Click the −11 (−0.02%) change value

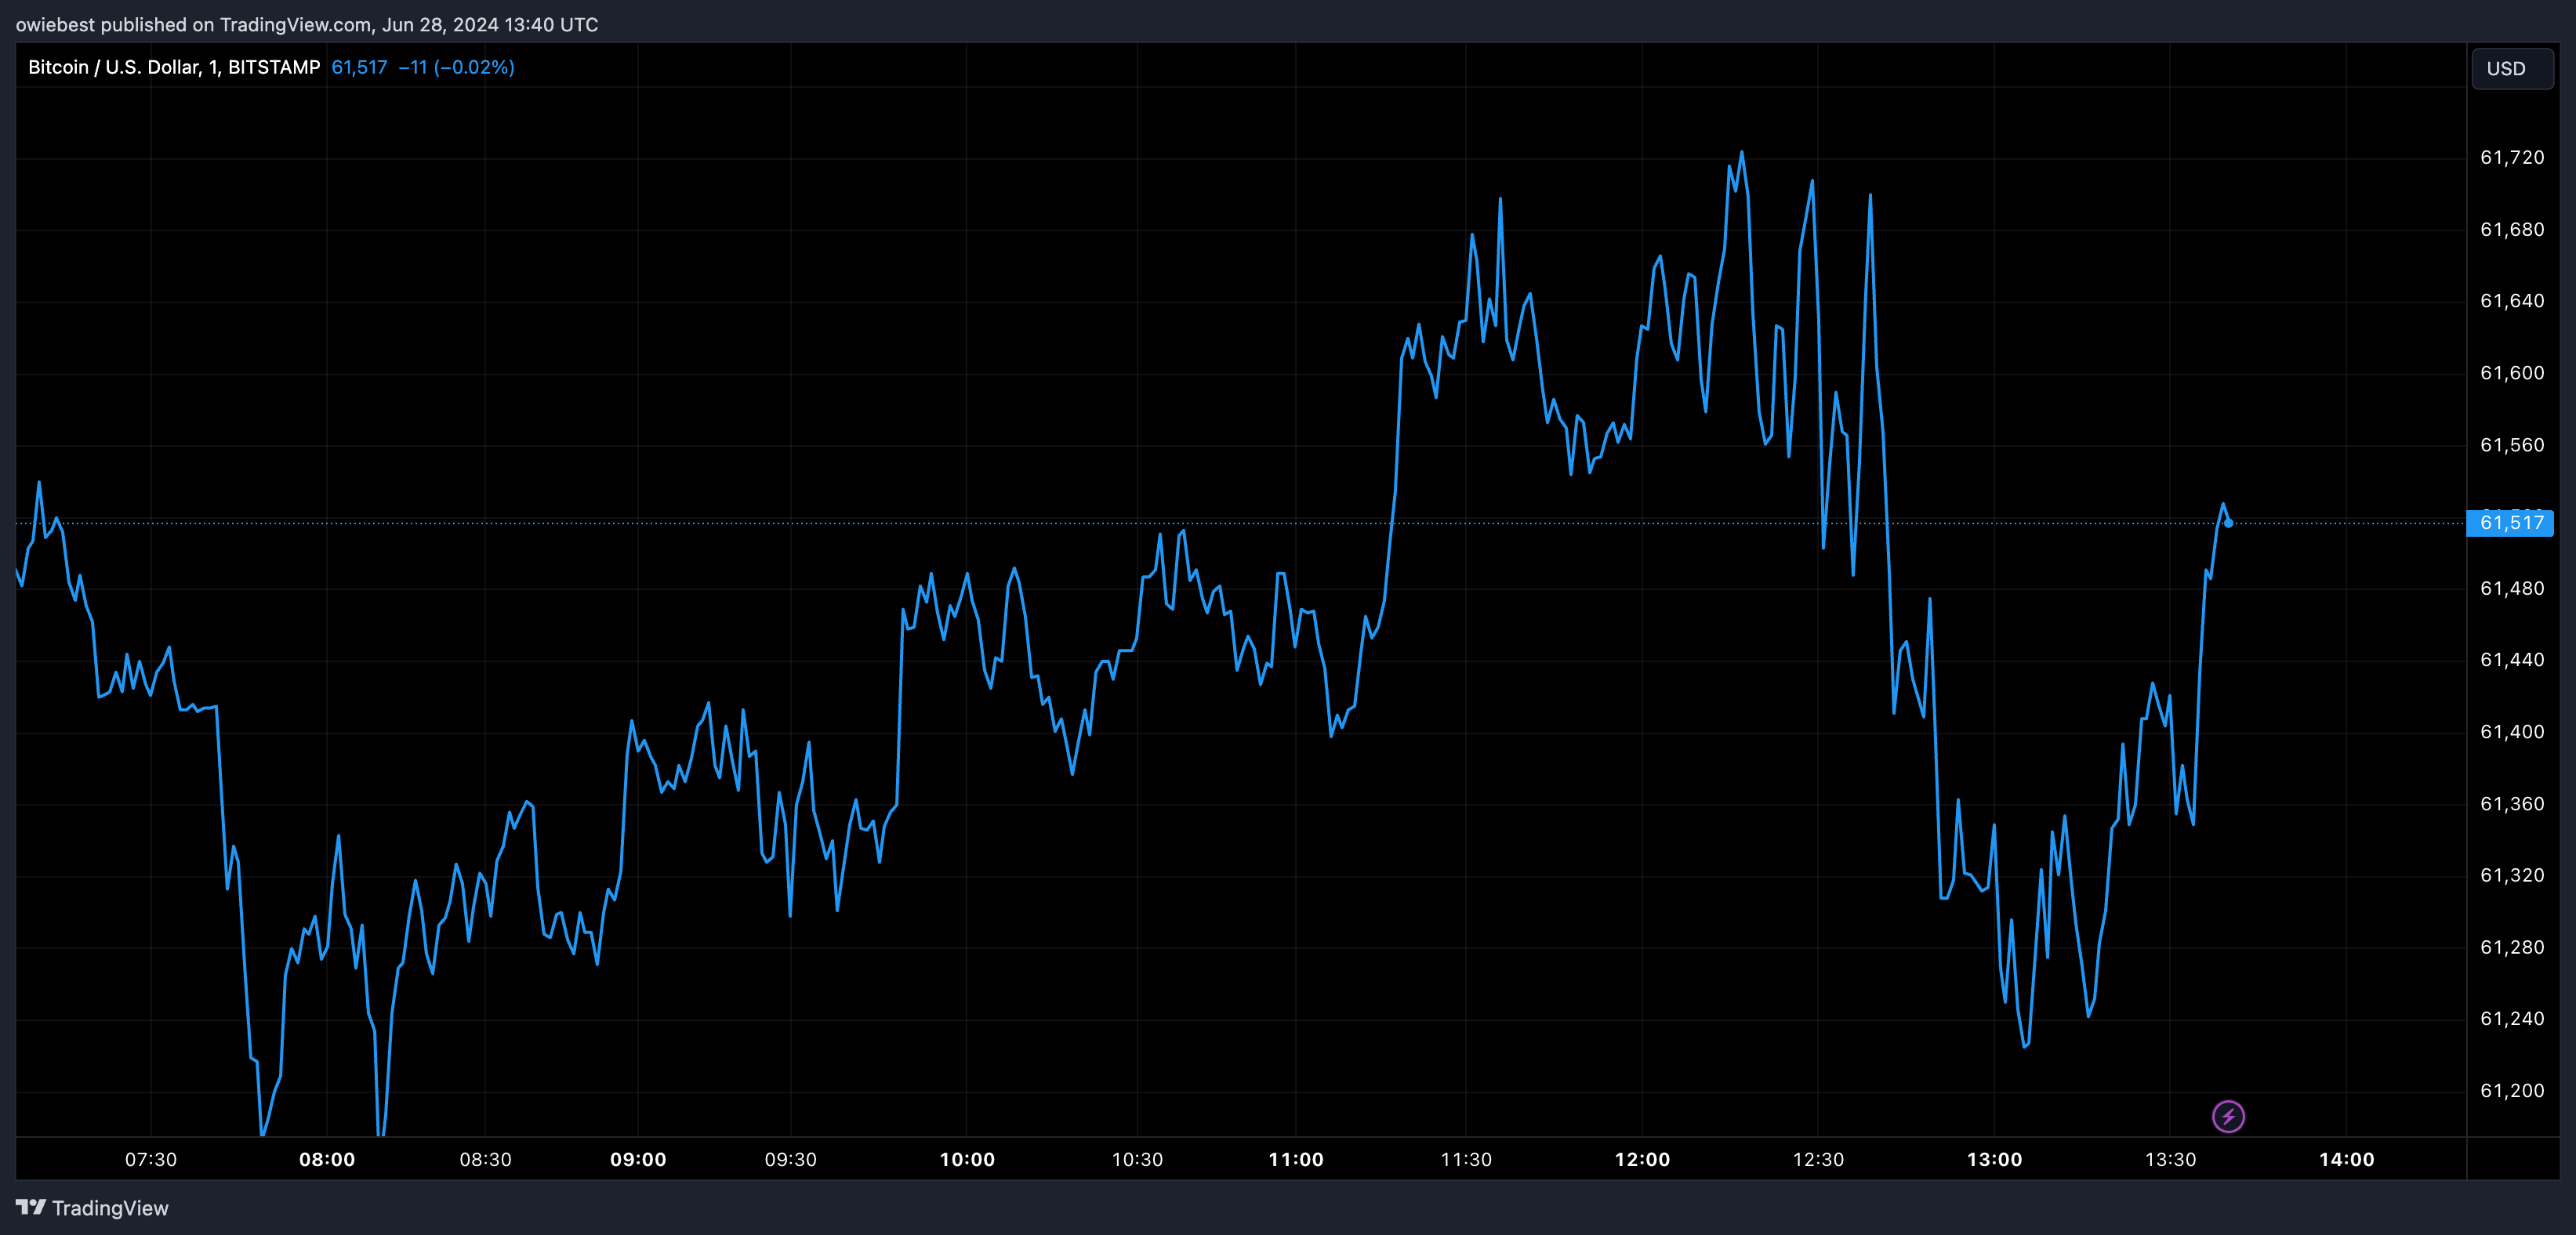click(x=456, y=67)
